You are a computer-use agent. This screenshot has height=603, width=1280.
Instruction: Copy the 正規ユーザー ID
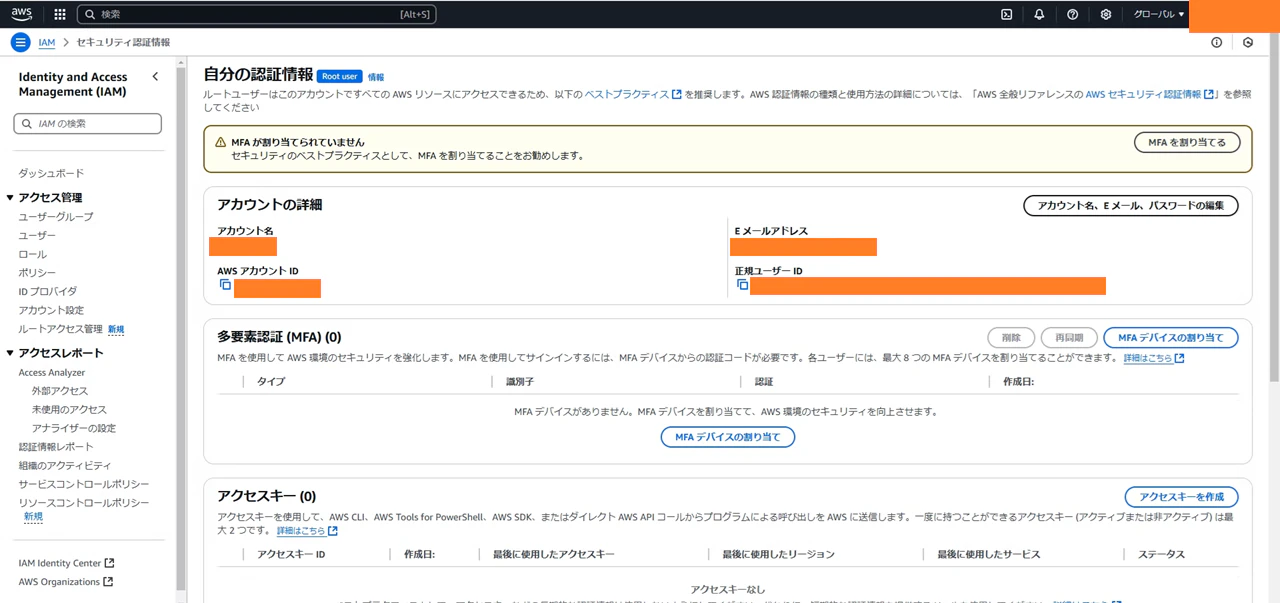742,285
